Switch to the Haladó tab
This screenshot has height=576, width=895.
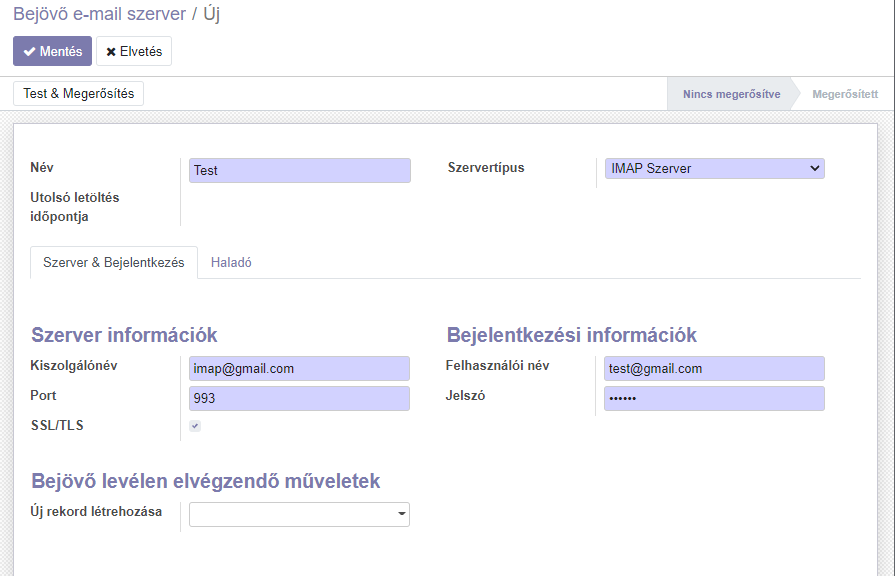click(231, 263)
